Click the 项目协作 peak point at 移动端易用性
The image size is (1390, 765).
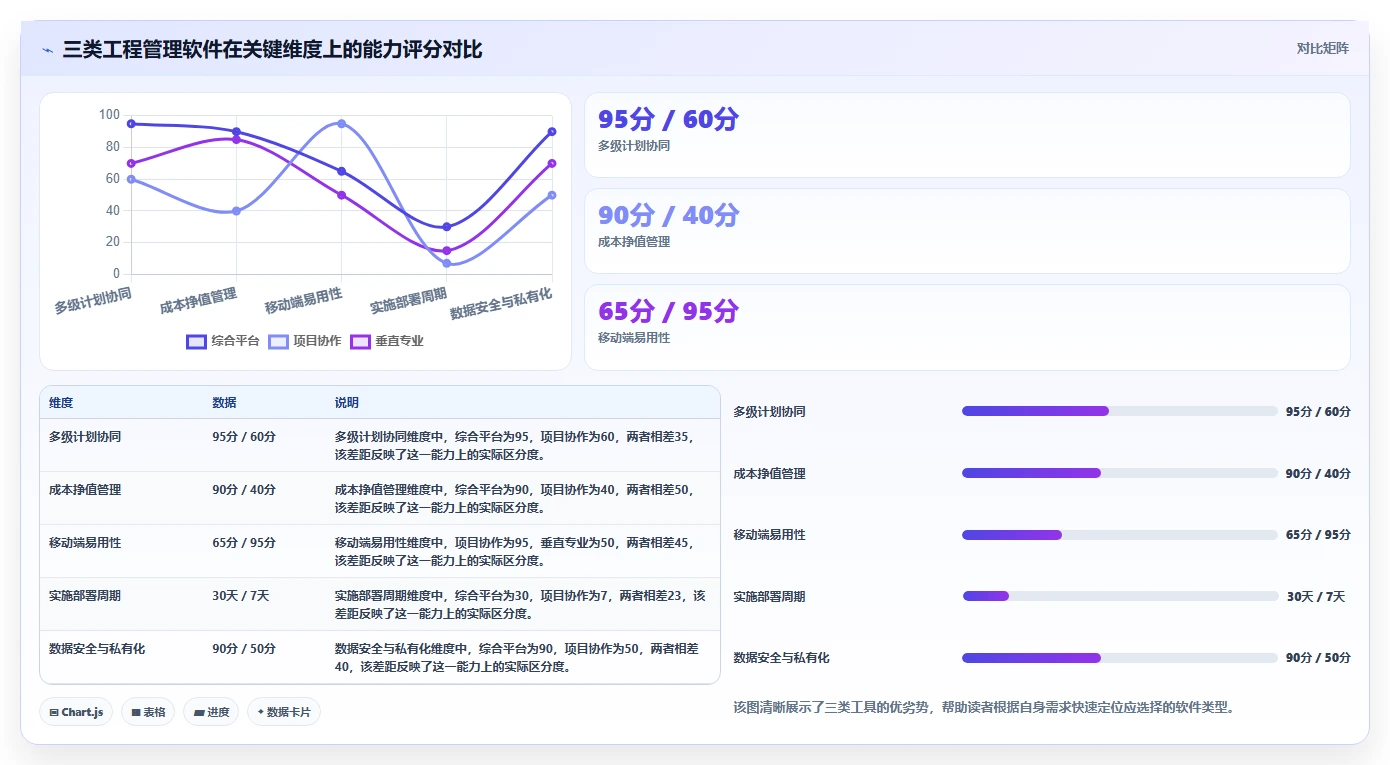pos(341,124)
